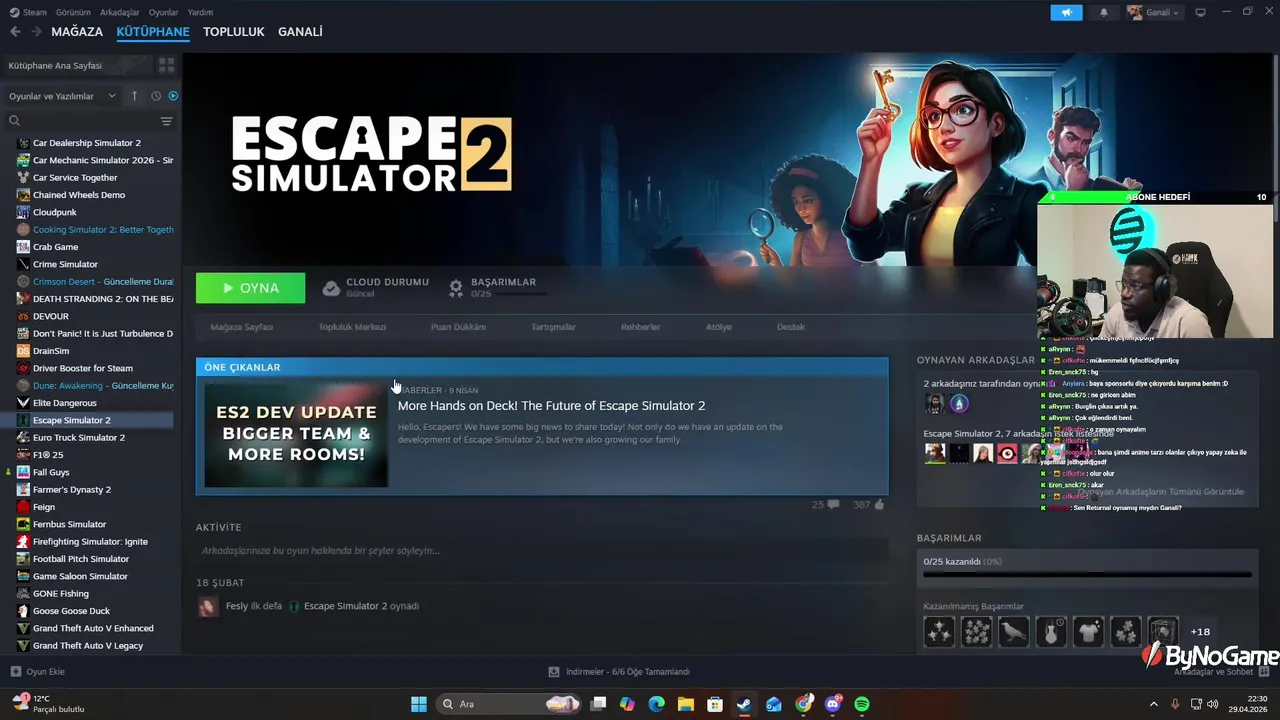This screenshot has width=1280, height=720.
Task: Open Spotify from the taskbar
Action: pos(862,704)
